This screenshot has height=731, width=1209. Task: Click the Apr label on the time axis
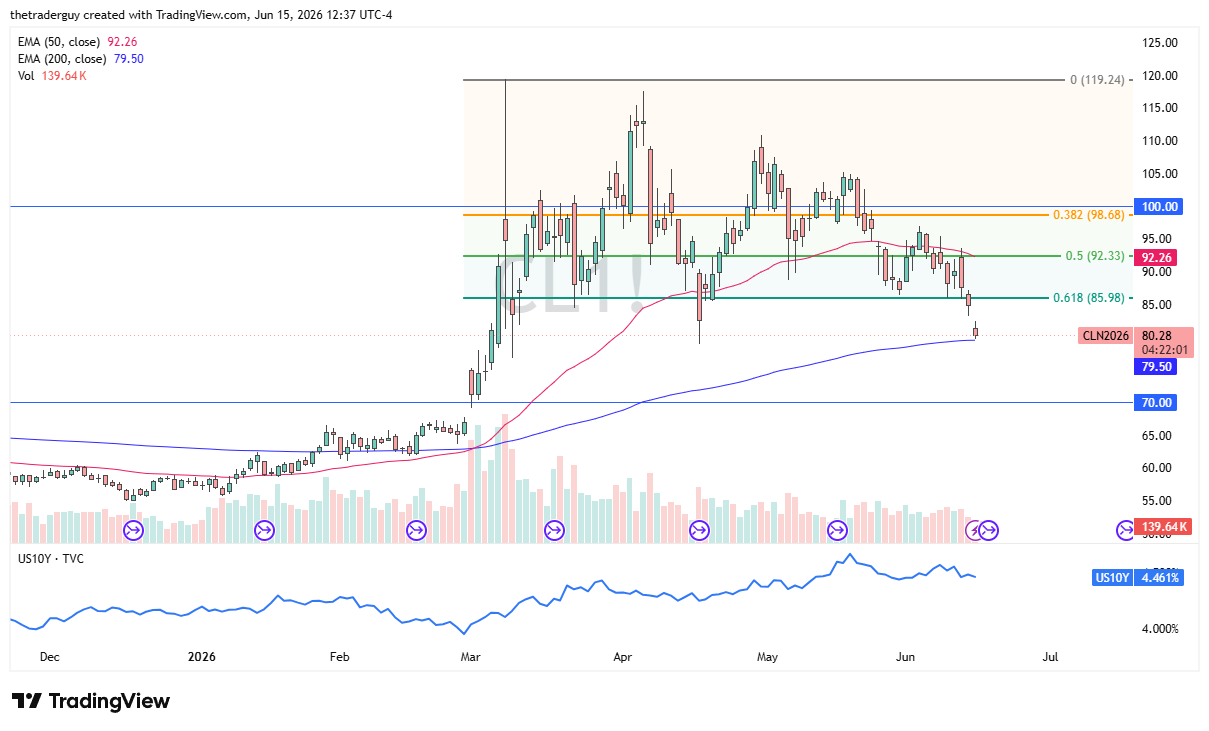pyautogui.click(x=622, y=657)
